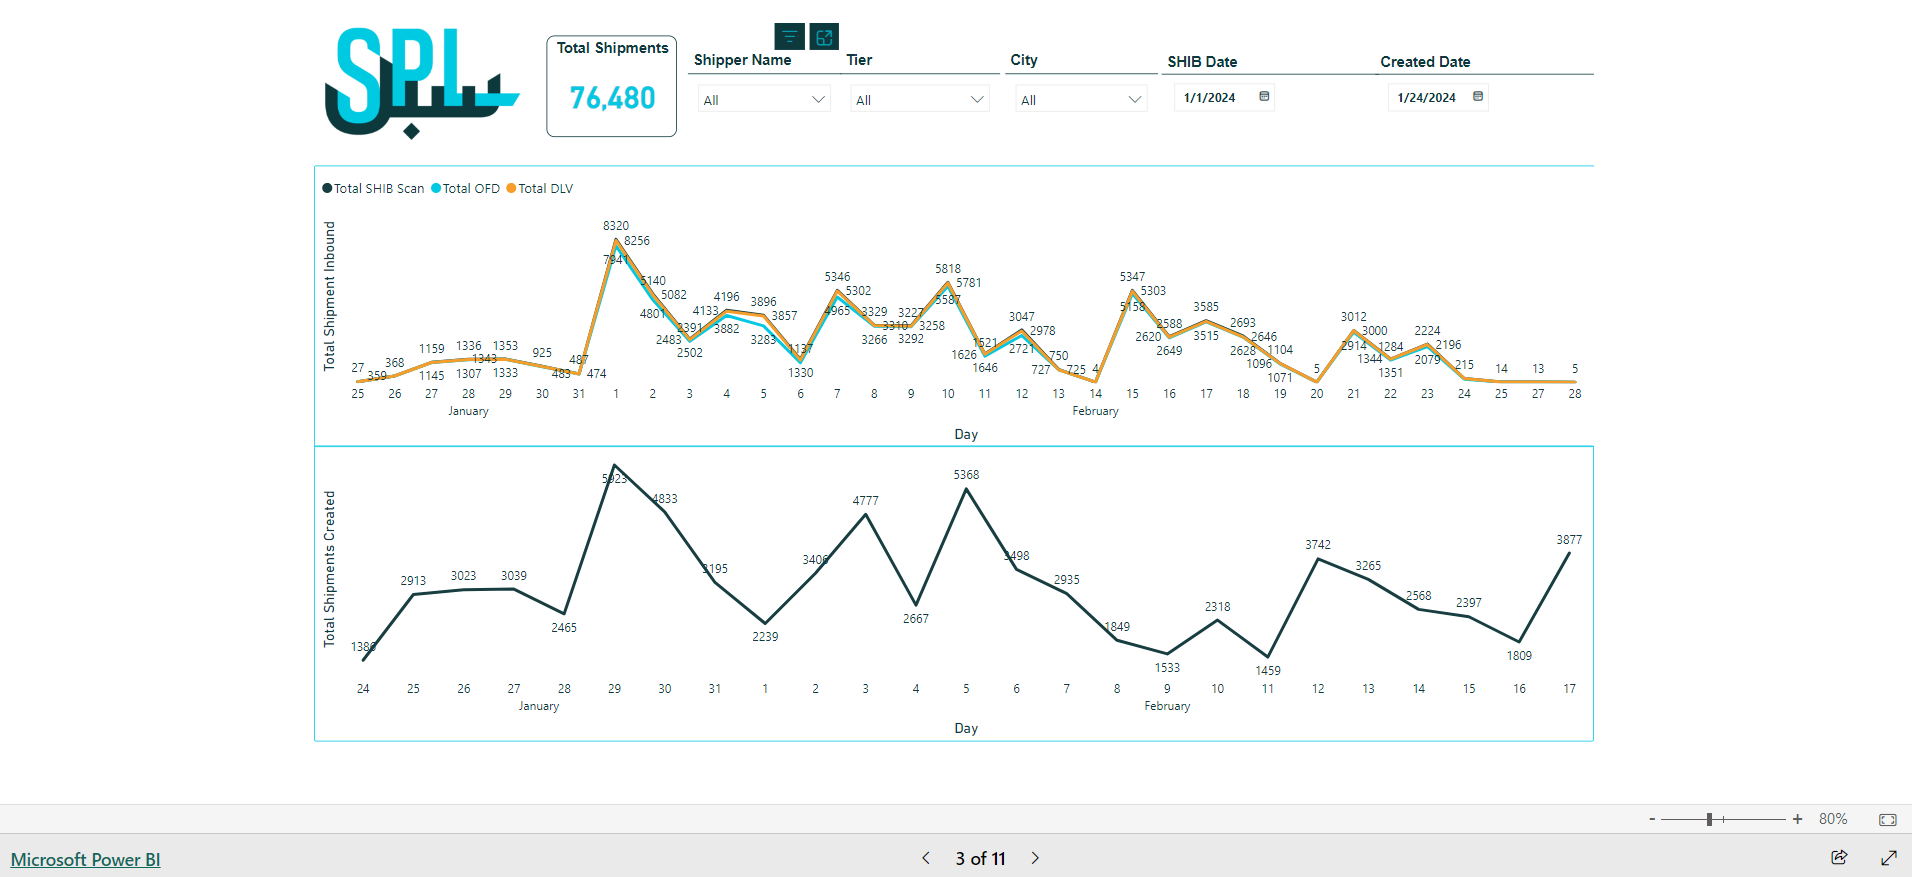This screenshot has width=1912, height=877.
Task: Click the Tier slicer title
Action: pos(859,60)
